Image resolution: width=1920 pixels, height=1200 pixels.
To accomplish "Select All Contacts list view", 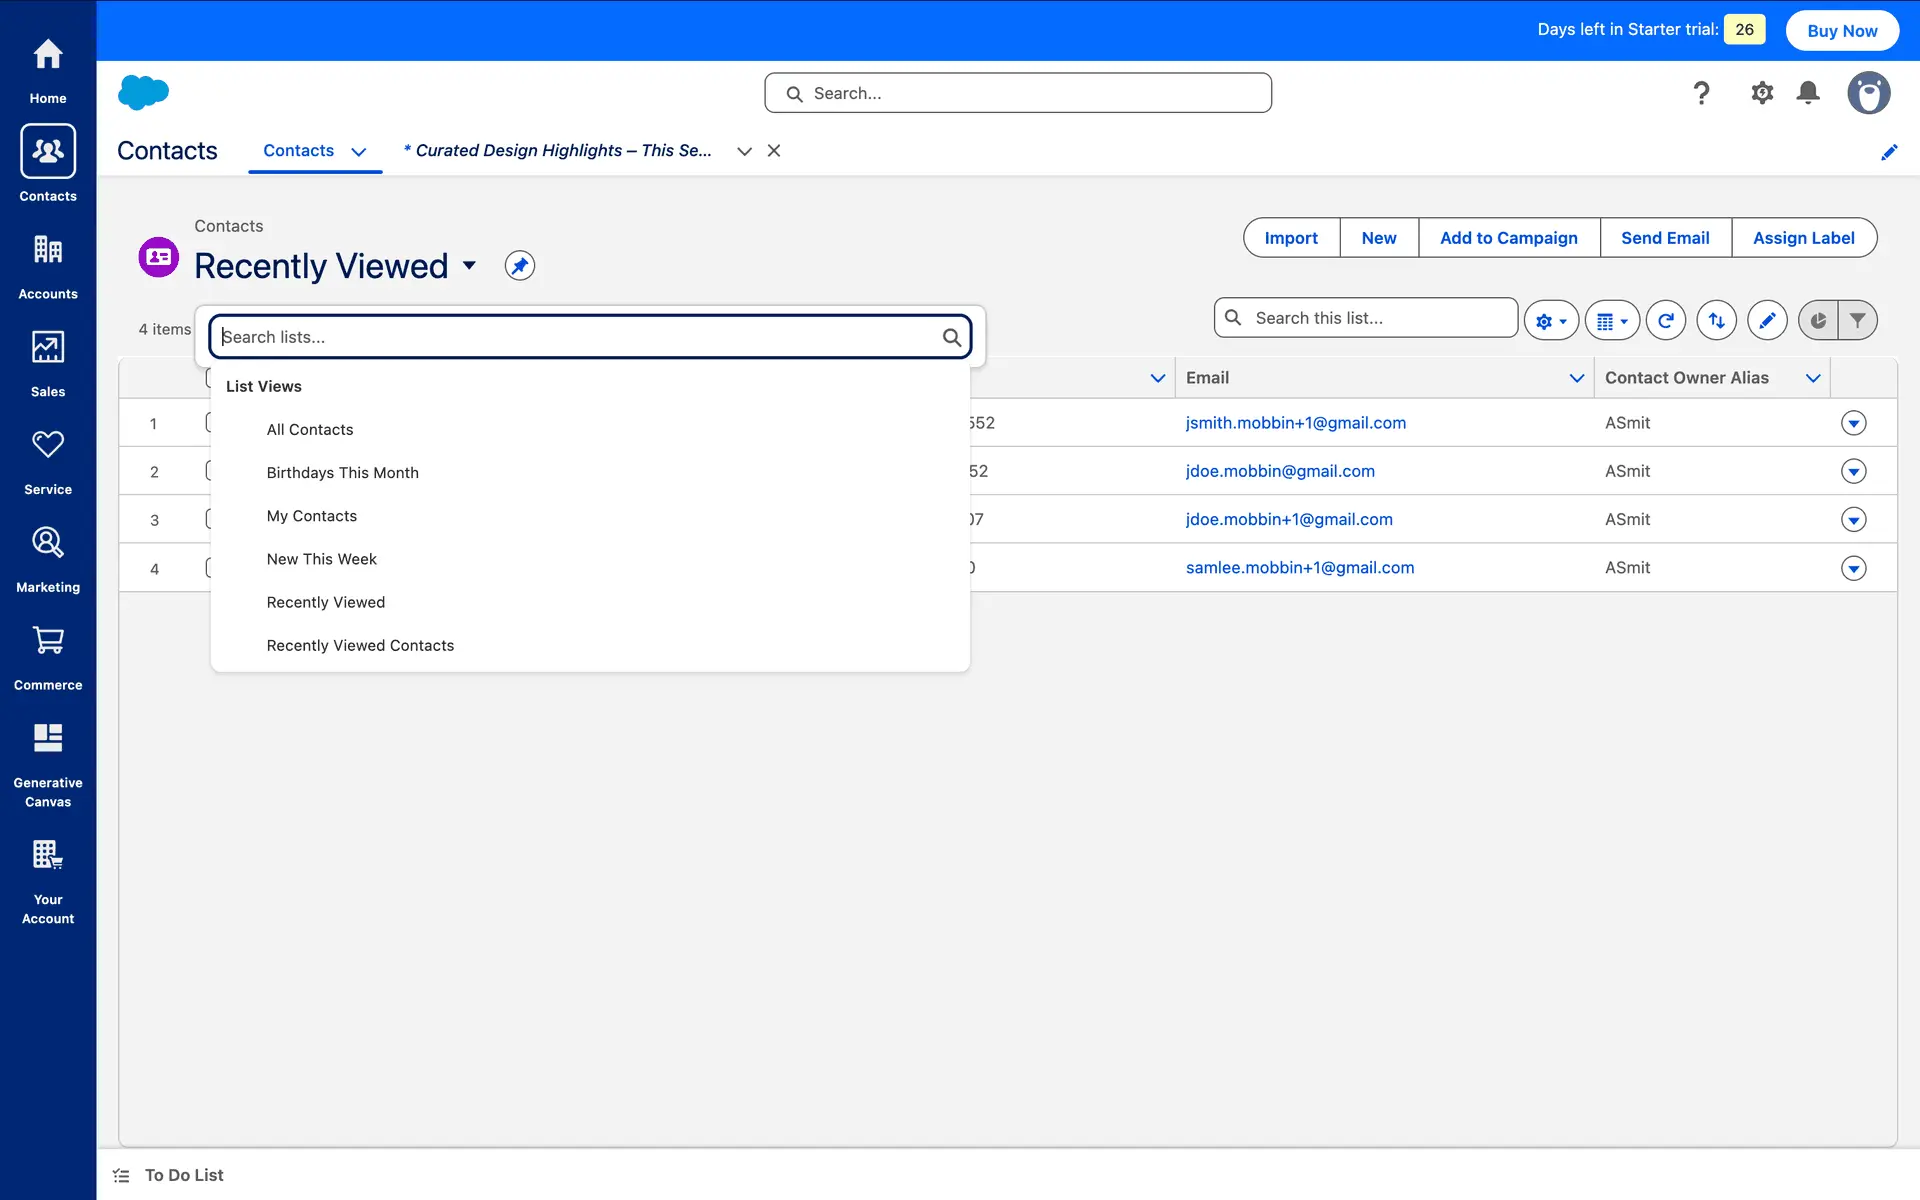I will 310,430.
